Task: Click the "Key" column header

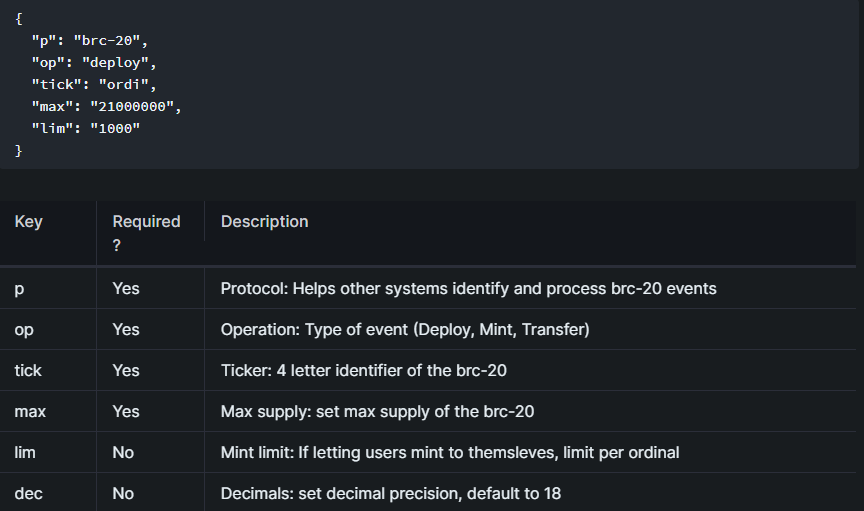Action: click(28, 222)
